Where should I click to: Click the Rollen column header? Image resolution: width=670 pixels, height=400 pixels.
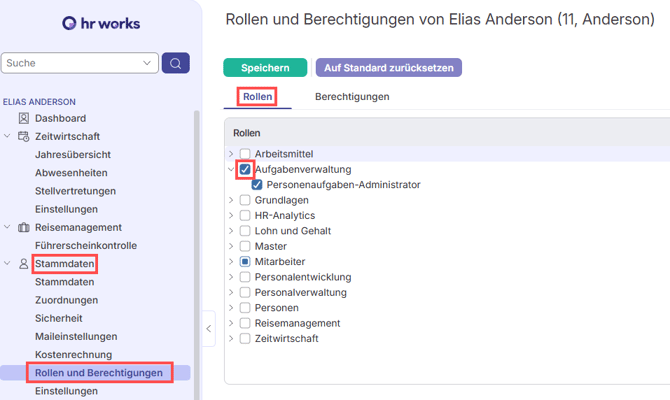tap(247, 133)
